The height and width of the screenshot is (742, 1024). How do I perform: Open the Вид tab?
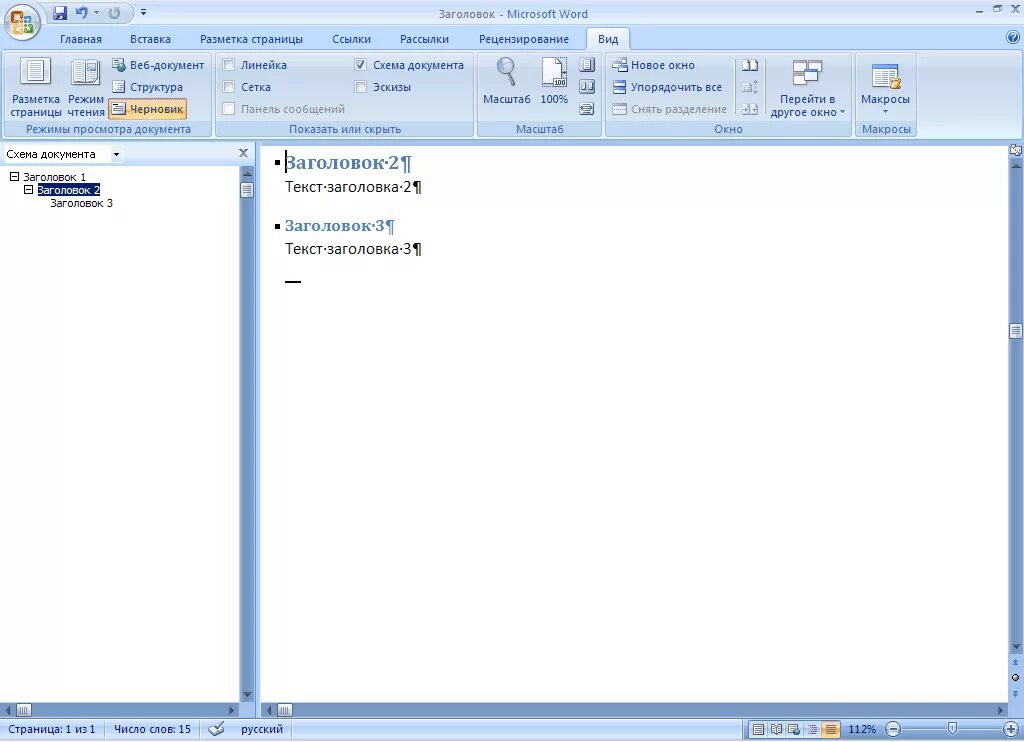[608, 39]
